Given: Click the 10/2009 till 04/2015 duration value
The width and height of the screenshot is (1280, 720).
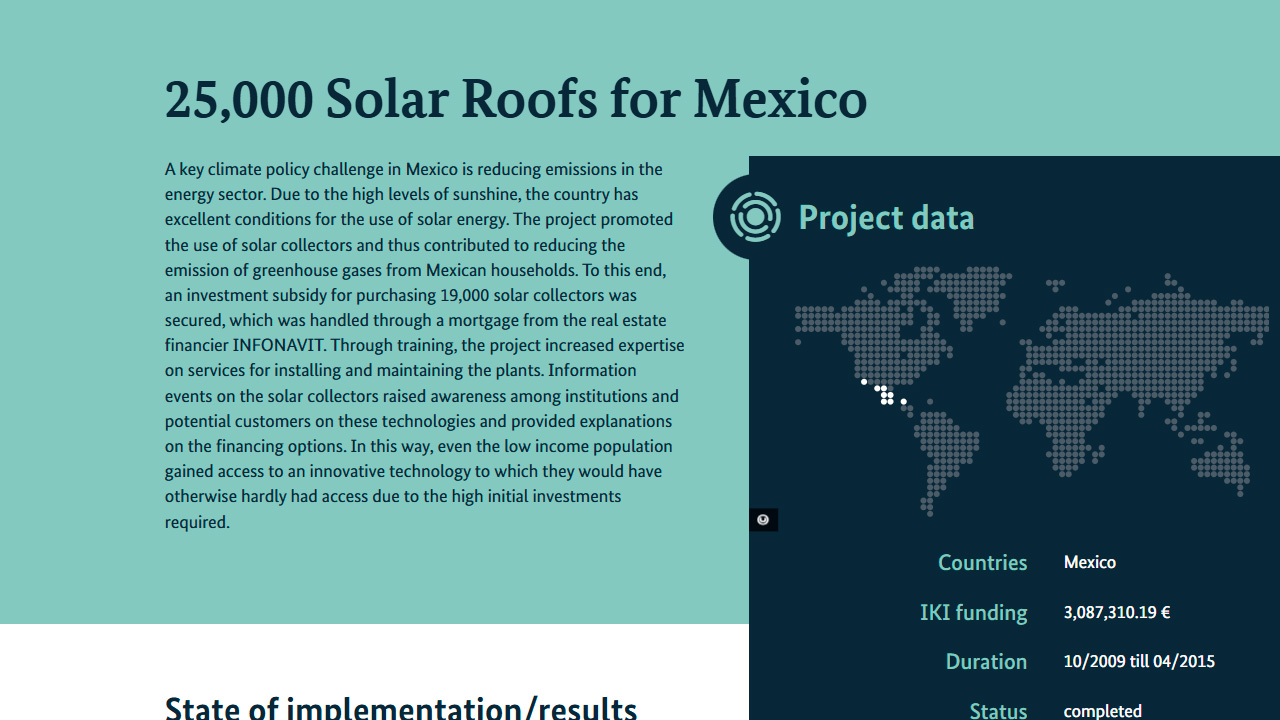Looking at the screenshot, I should coord(1139,662).
